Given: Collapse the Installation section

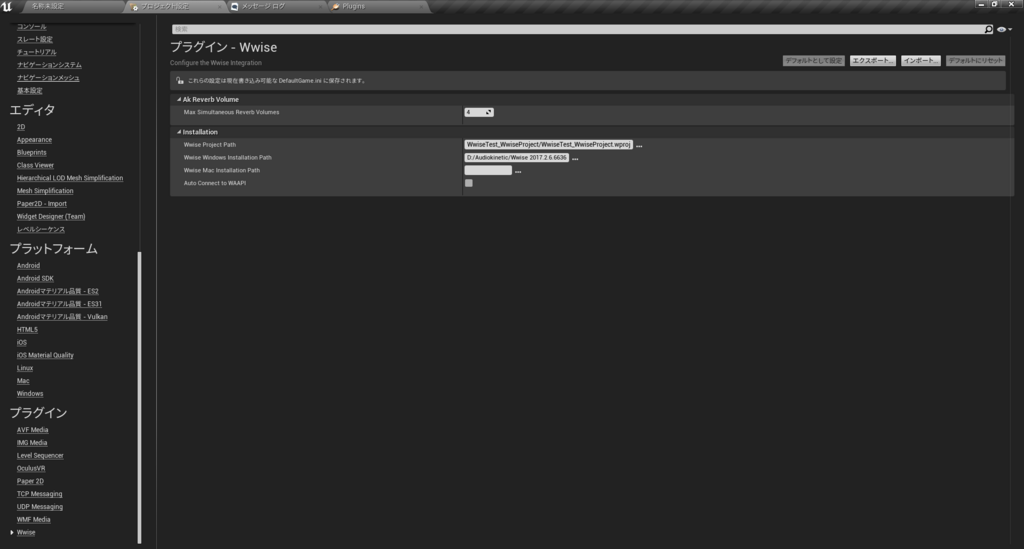Looking at the screenshot, I should (x=179, y=132).
